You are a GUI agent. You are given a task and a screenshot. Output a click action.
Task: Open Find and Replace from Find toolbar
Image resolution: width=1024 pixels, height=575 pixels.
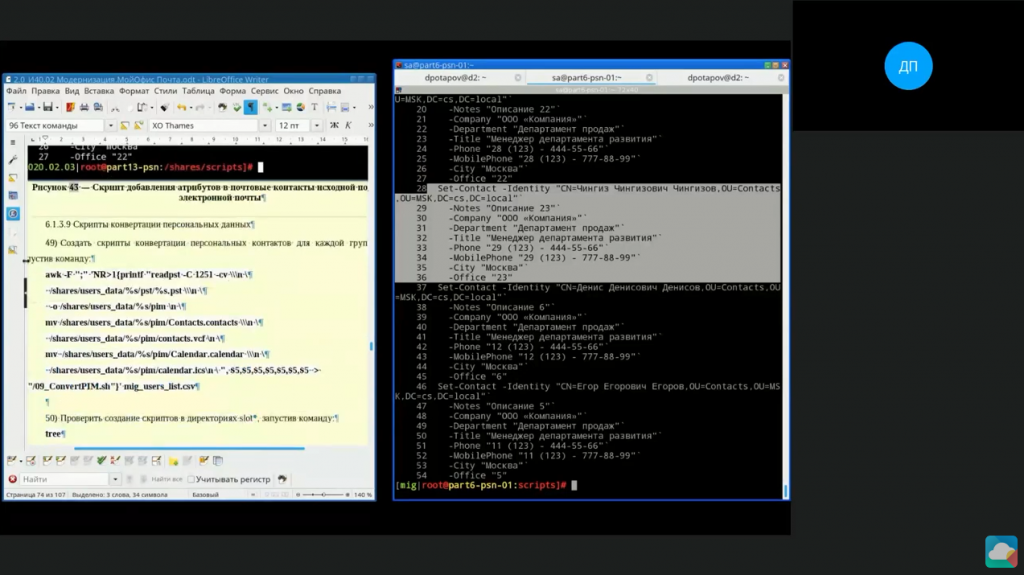[282, 479]
